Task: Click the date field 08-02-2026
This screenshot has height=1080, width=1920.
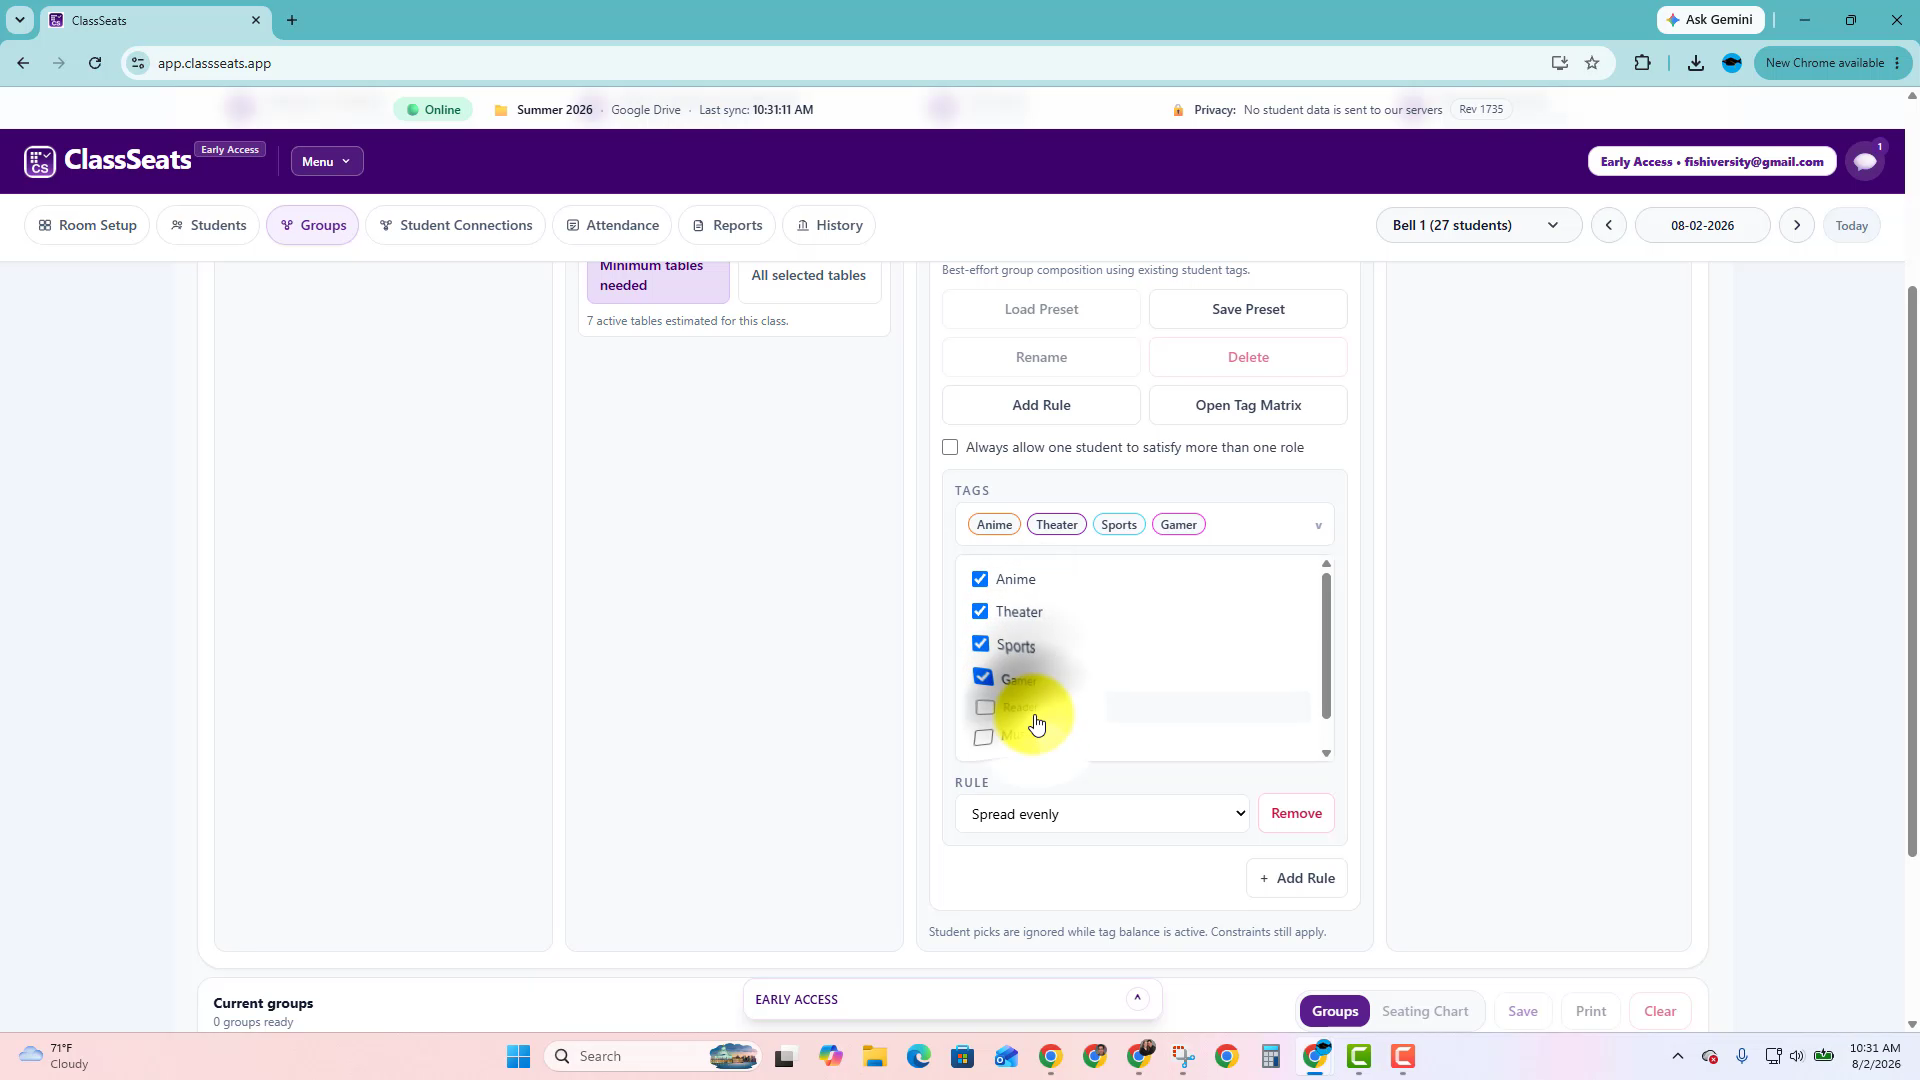Action: 1702,225
